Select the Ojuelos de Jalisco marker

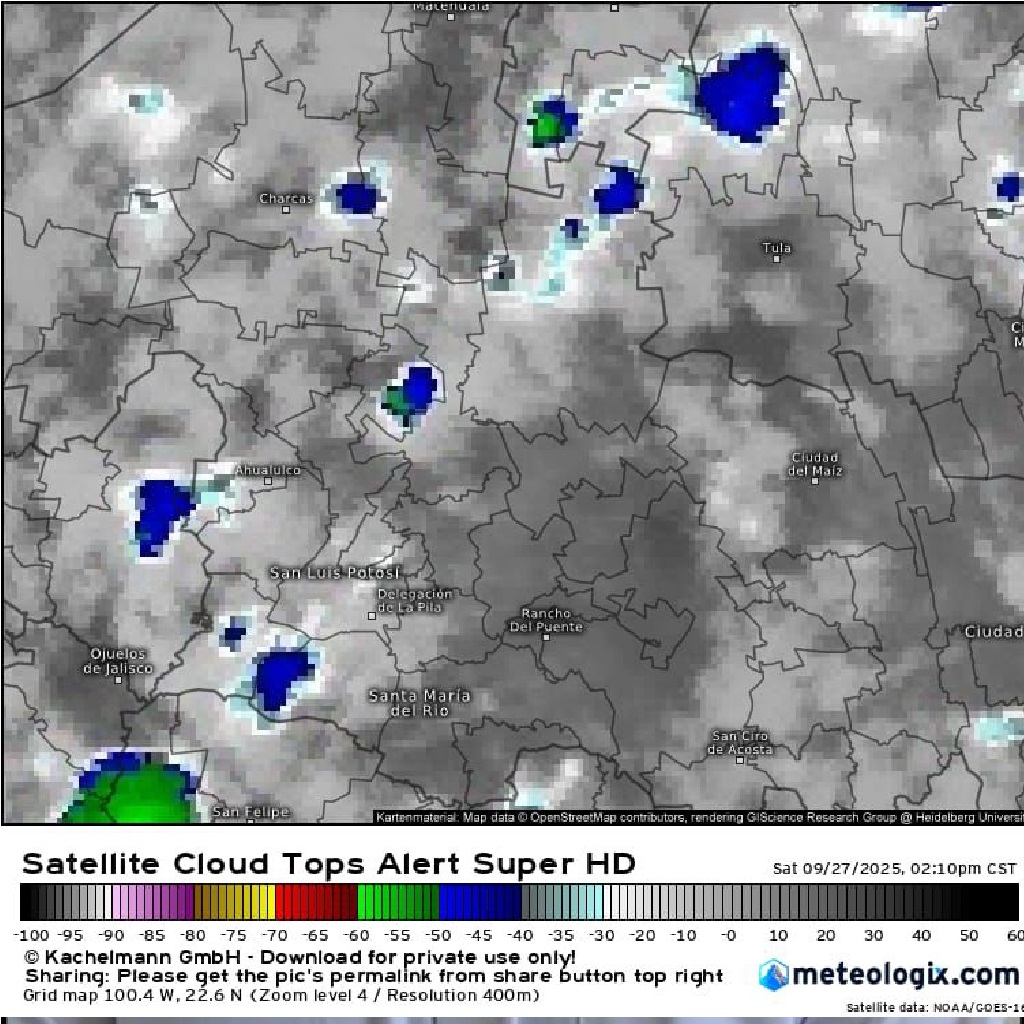click(x=119, y=679)
